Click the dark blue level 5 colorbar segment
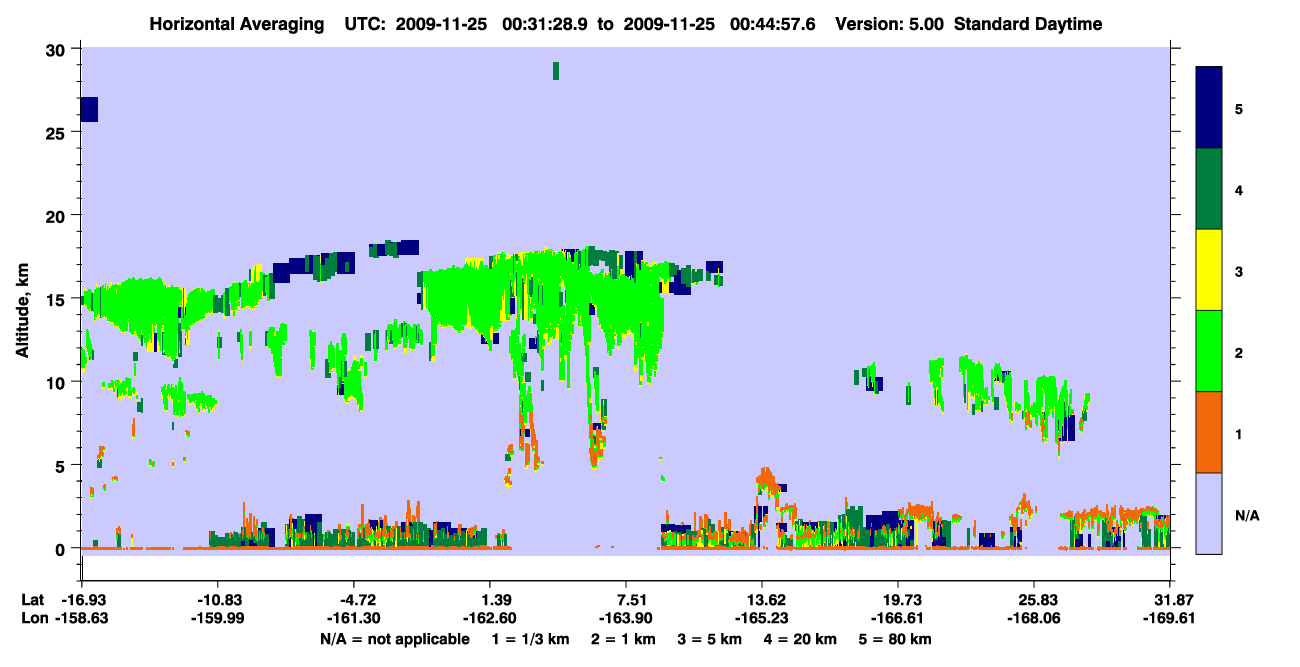This screenshot has height=667, width=1300. (1209, 108)
